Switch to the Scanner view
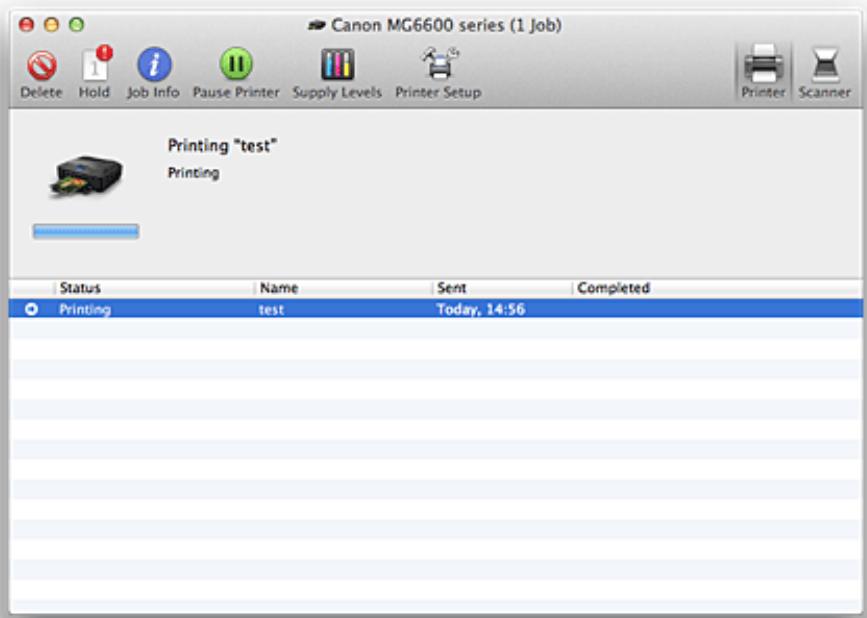Viewport: 867px width, 618px height. coord(824,71)
